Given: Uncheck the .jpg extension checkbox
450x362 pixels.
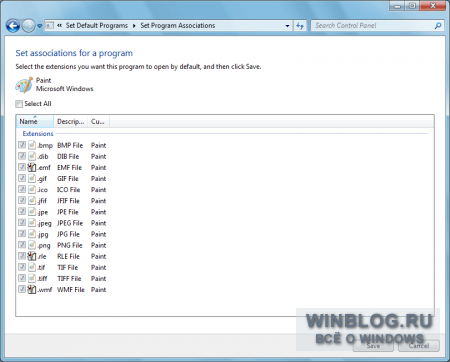Looking at the screenshot, I should (x=22, y=234).
